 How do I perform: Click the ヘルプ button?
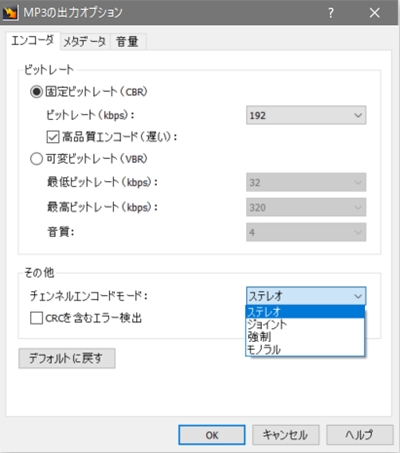coord(360,435)
